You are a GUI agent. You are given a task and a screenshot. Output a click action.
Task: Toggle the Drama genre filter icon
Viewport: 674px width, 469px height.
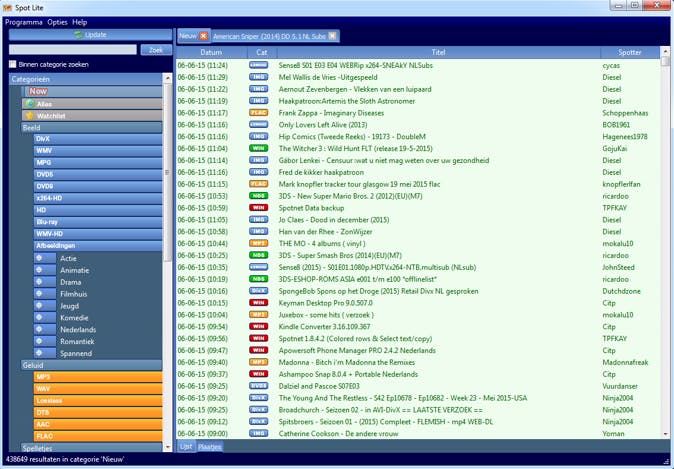[45, 282]
